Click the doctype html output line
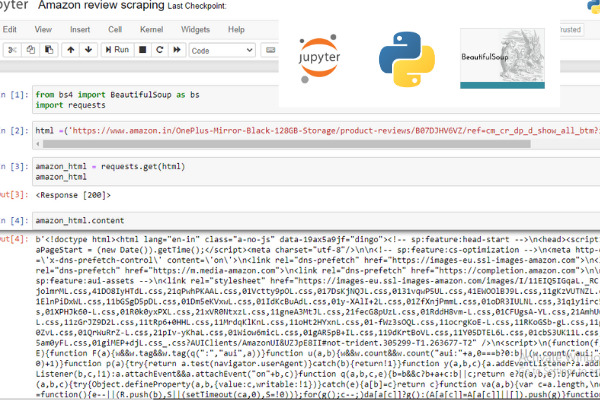 pos(318,239)
